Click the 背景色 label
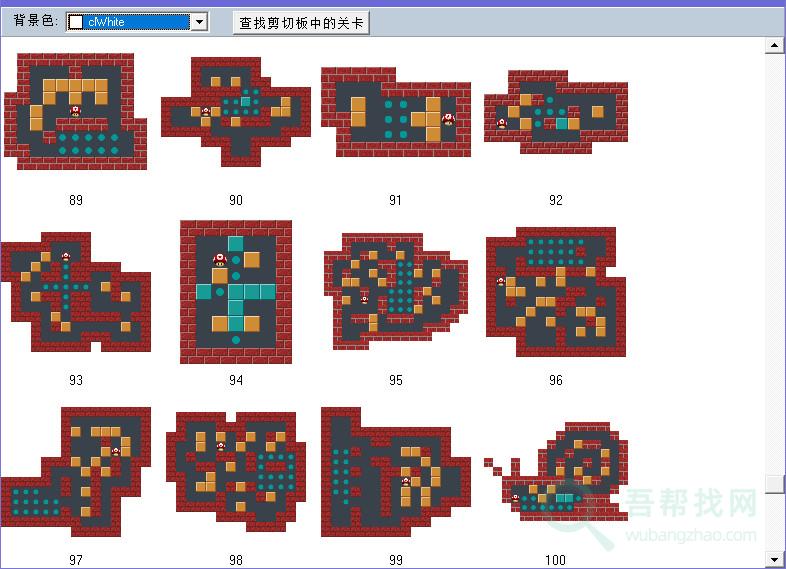Image resolution: width=786 pixels, height=569 pixels. pos(35,21)
